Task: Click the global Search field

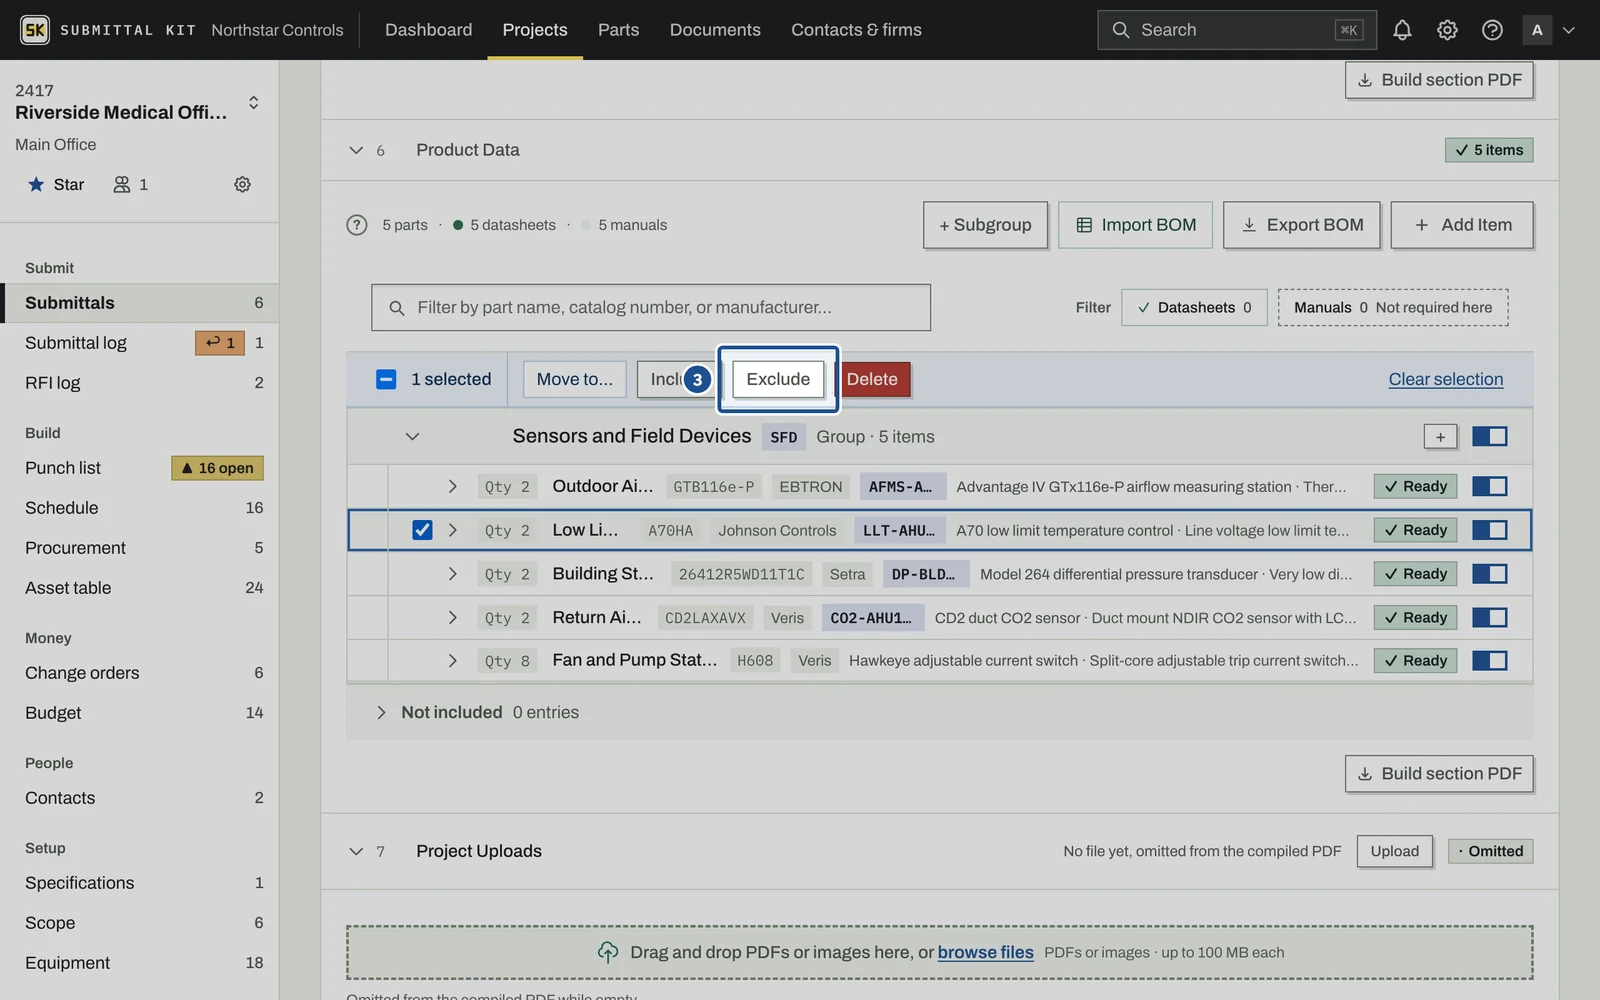Action: 1236,30
